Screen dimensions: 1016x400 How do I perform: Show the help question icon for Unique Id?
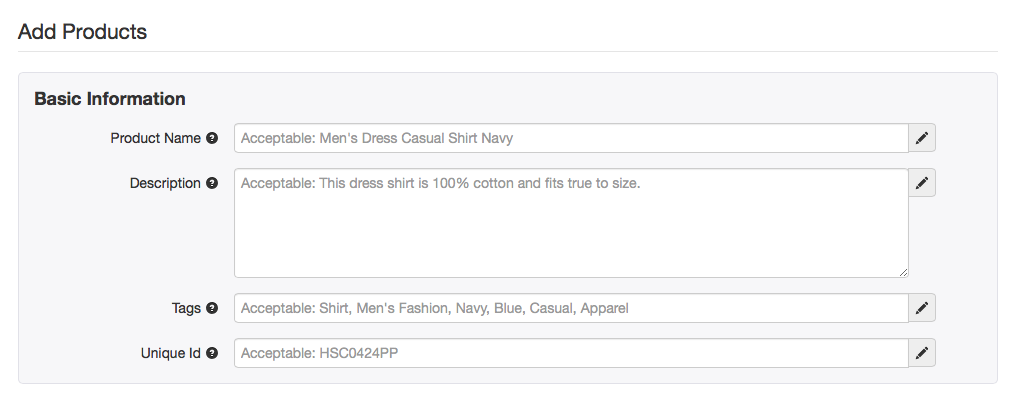click(212, 353)
